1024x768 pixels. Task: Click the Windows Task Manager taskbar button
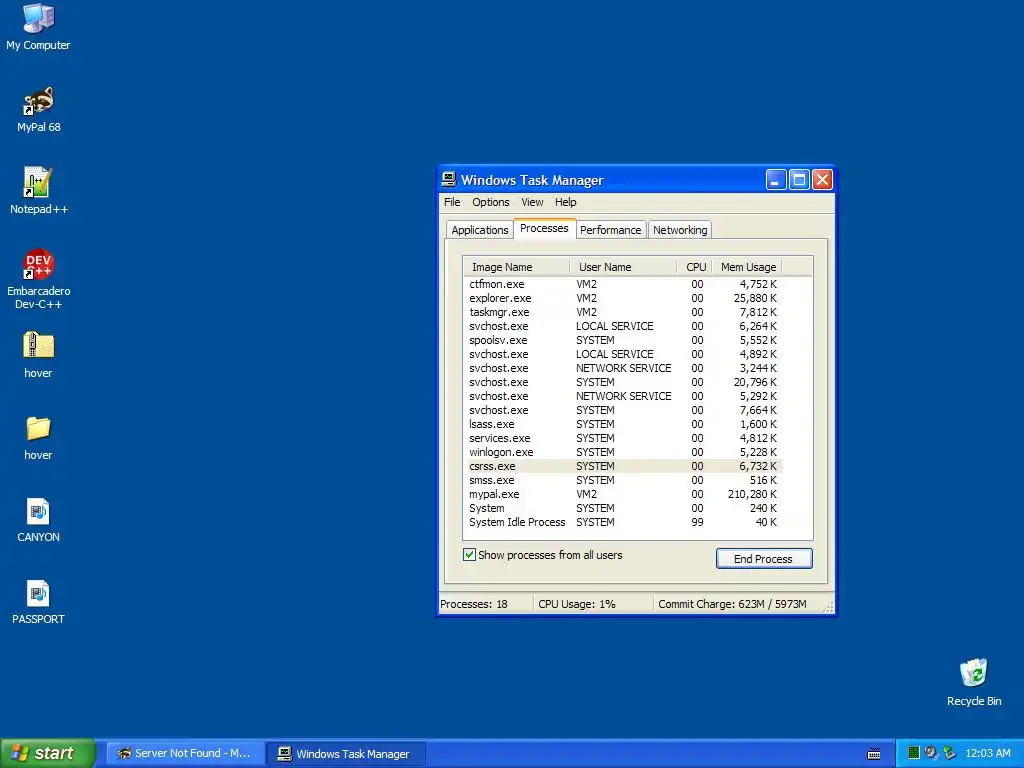point(347,754)
